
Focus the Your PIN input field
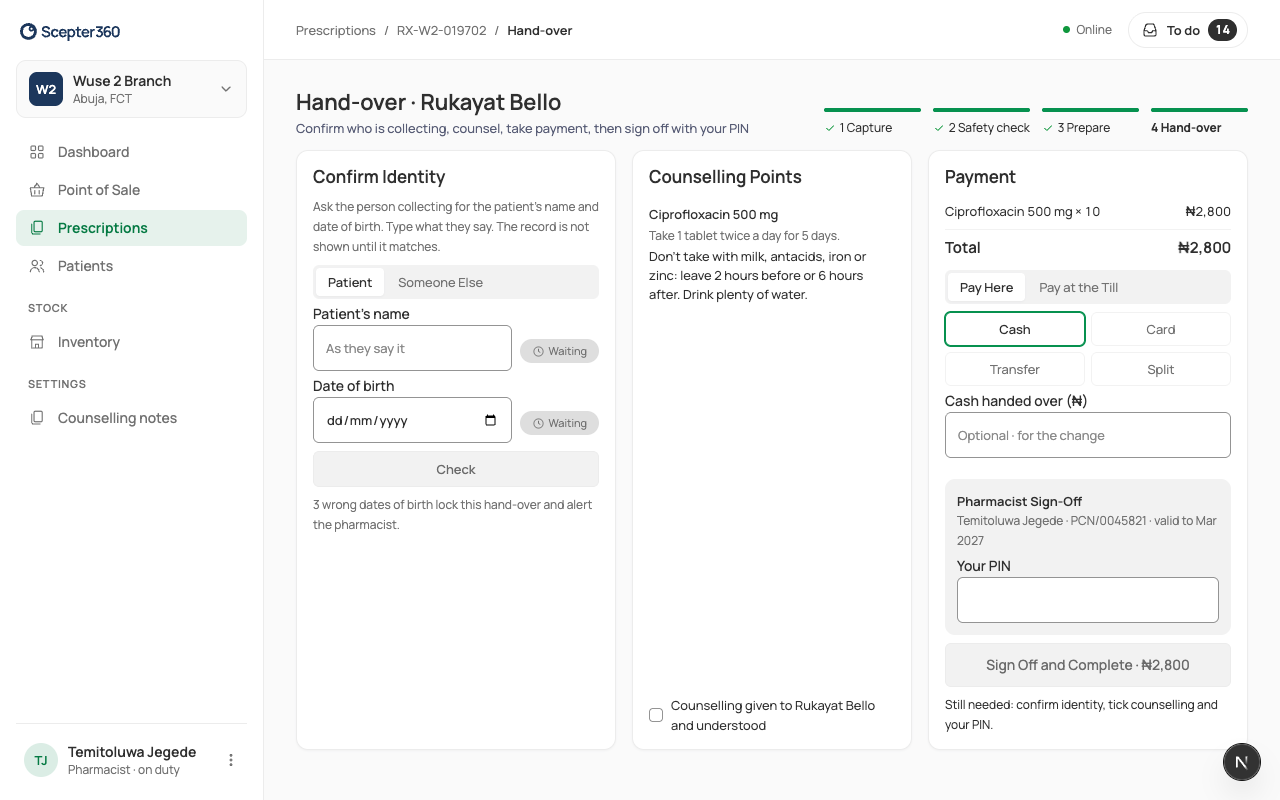click(x=1088, y=600)
